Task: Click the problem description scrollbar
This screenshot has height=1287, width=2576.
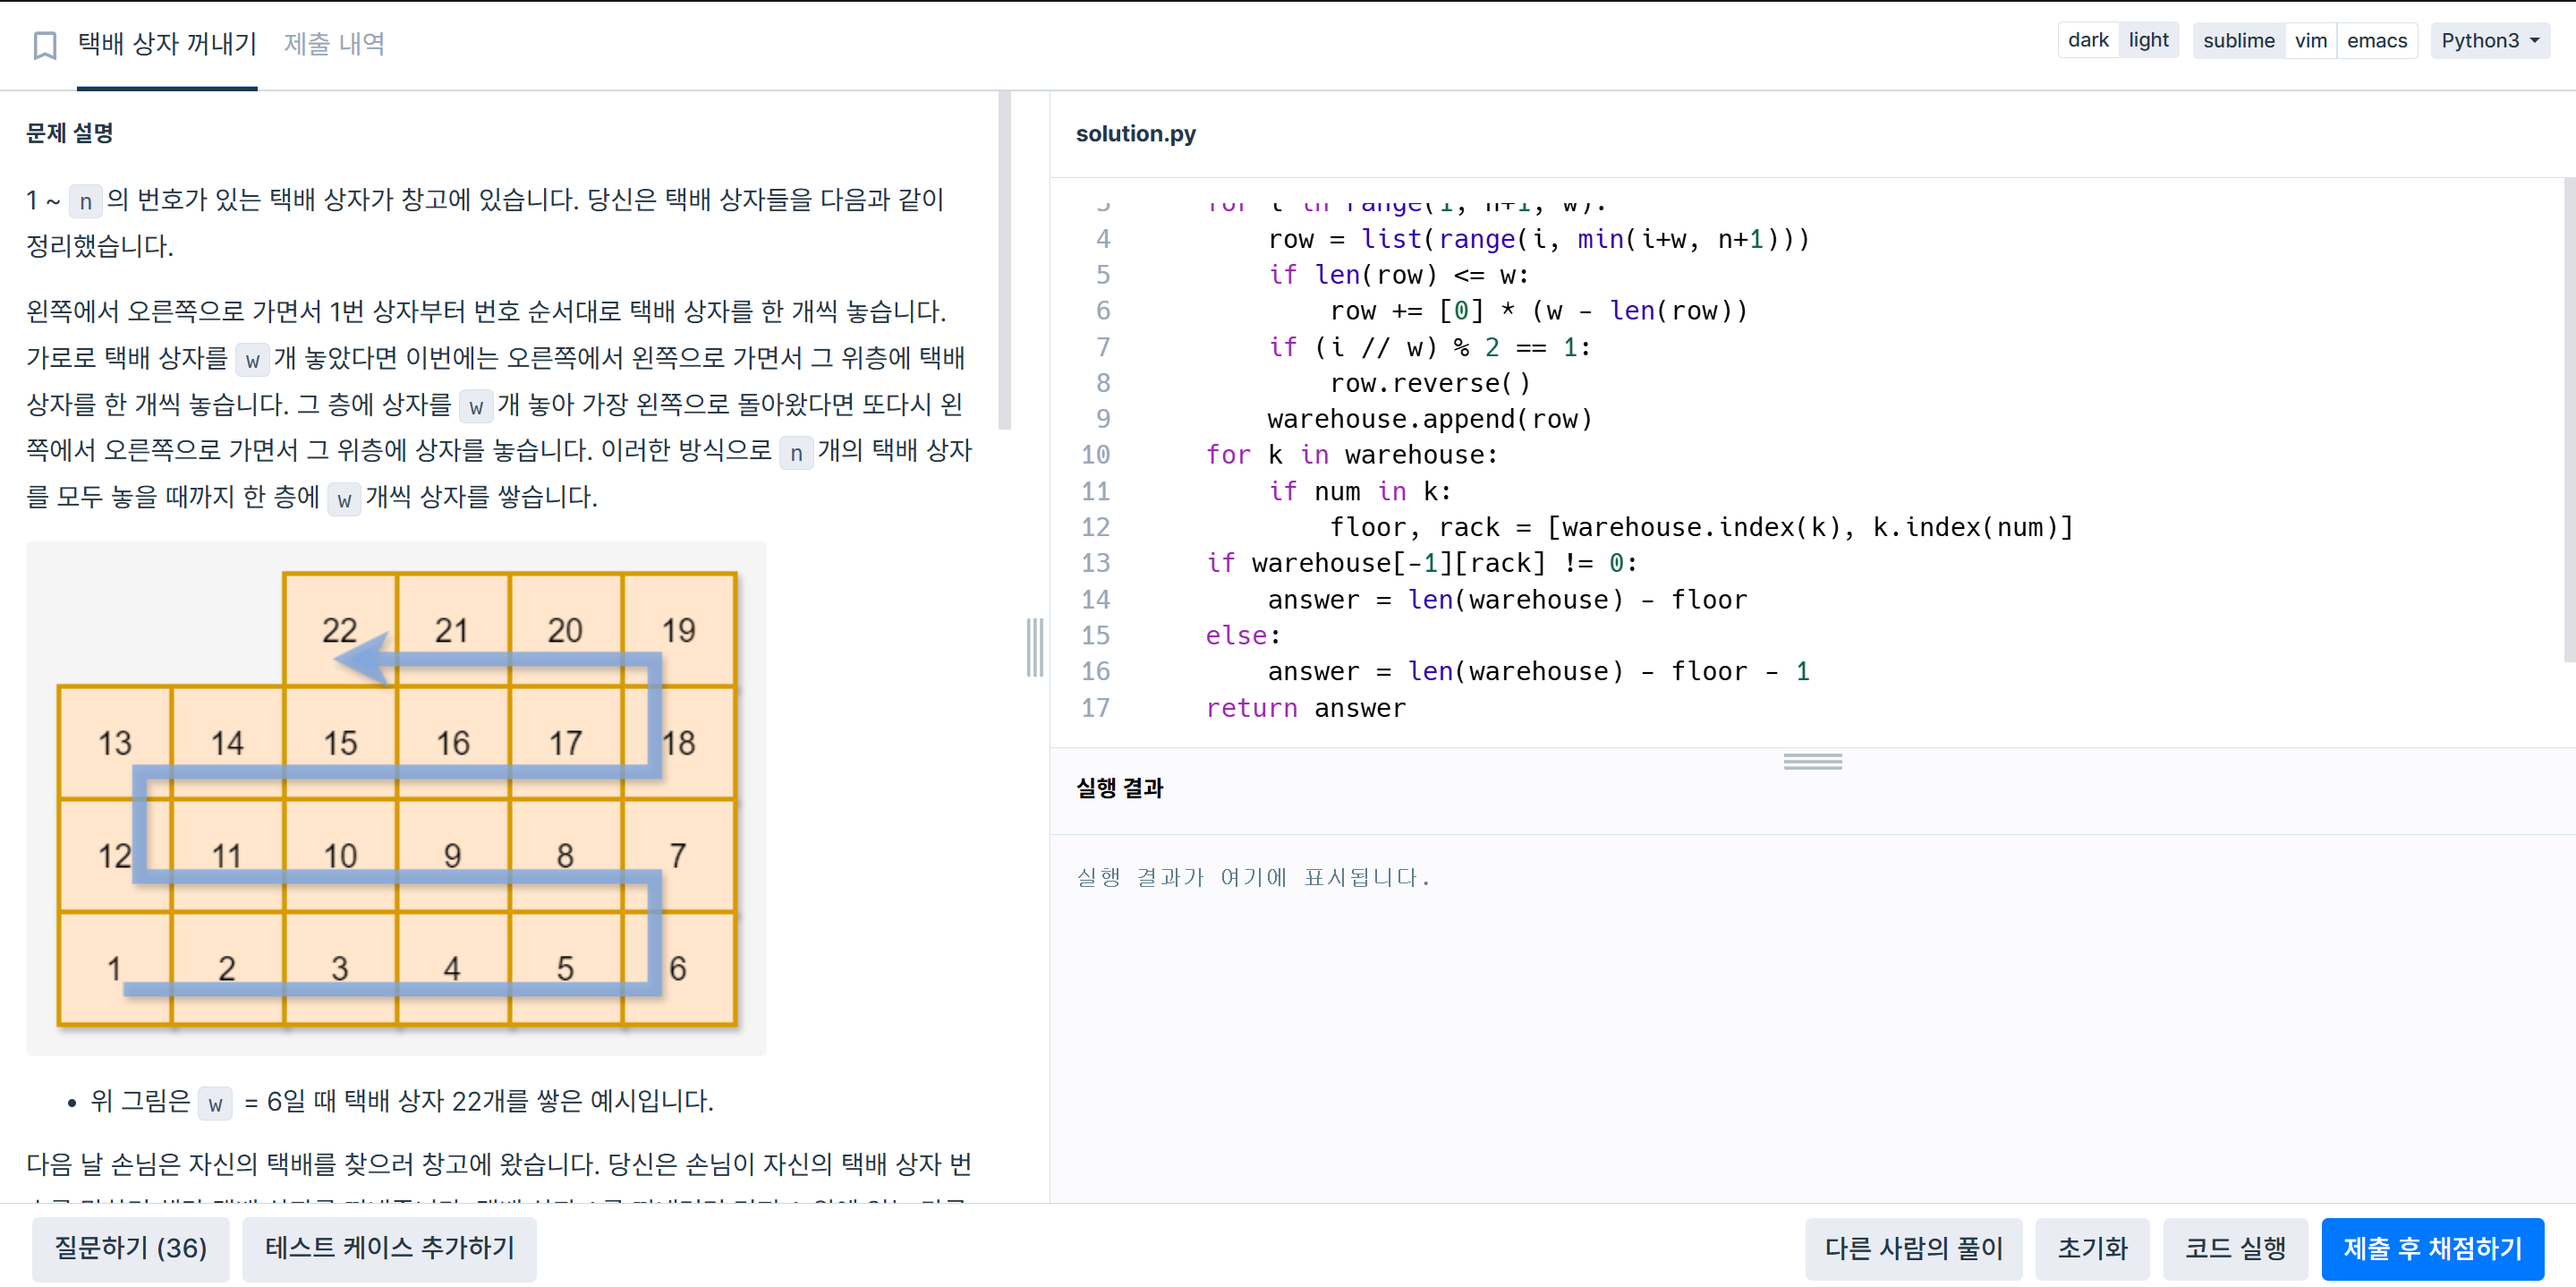Action: tap(1004, 260)
